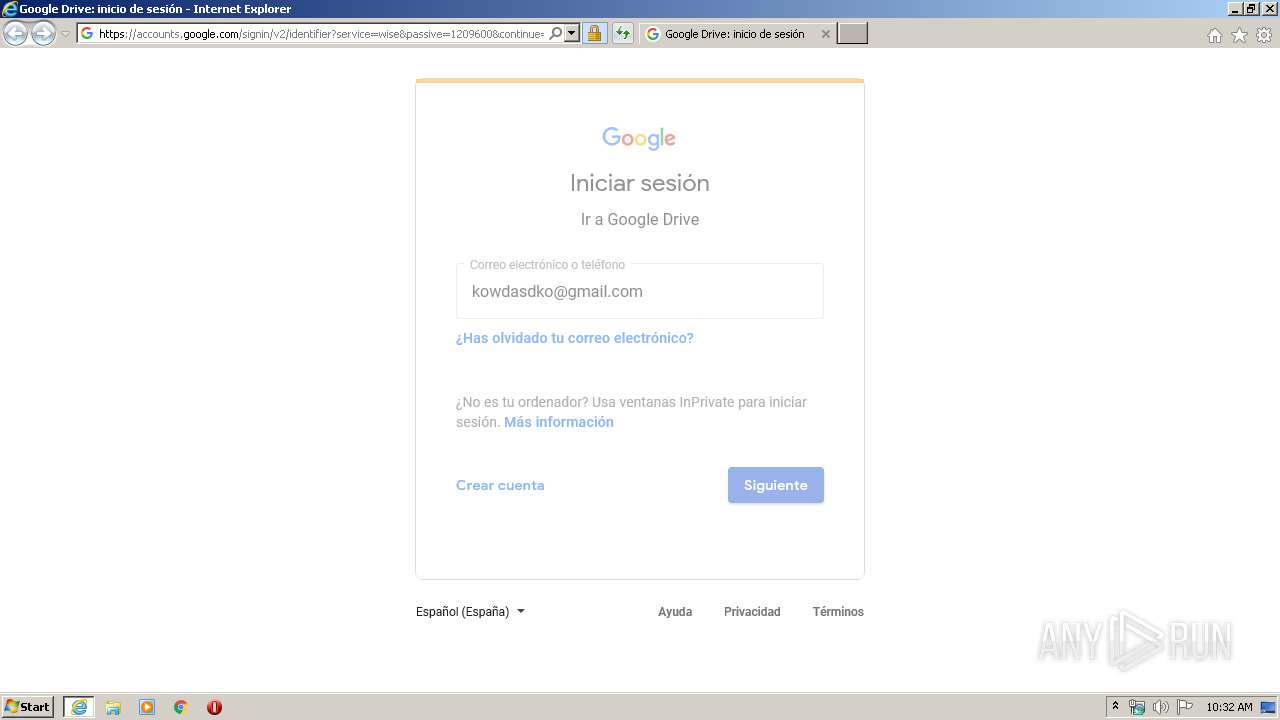
Task: Open the Términos link
Action: [838, 612]
